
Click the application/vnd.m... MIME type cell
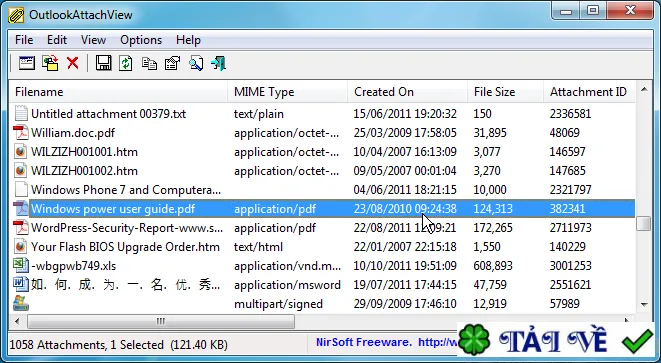(x=287, y=266)
